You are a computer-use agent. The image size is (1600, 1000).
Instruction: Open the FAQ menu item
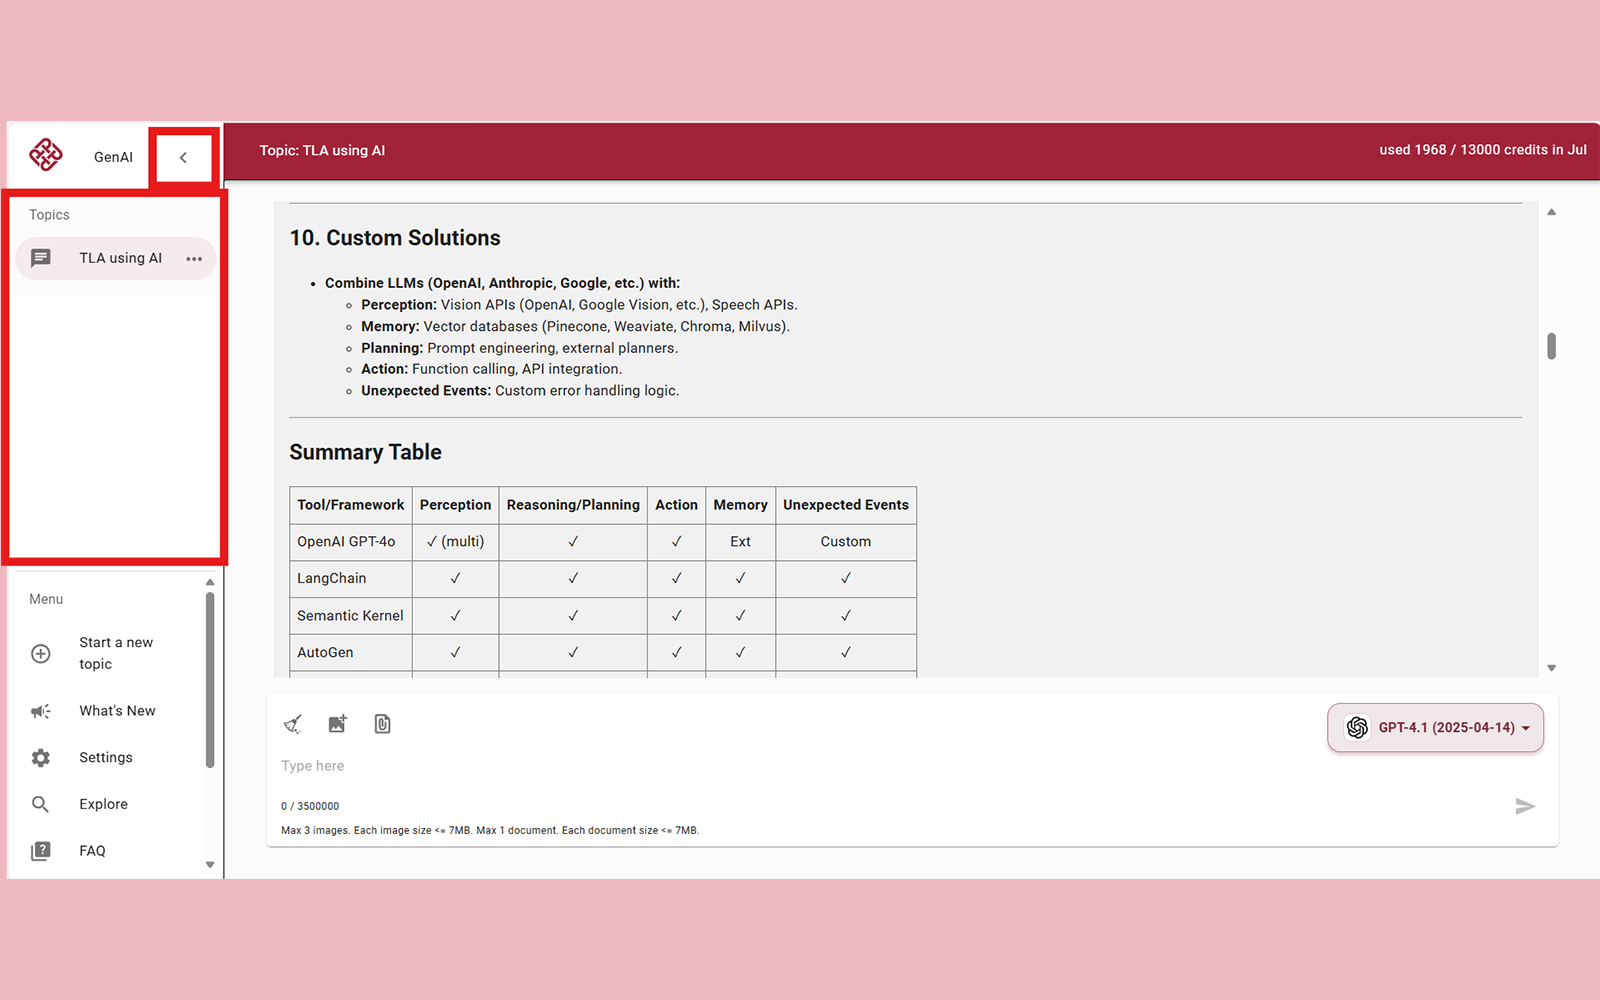(92, 851)
